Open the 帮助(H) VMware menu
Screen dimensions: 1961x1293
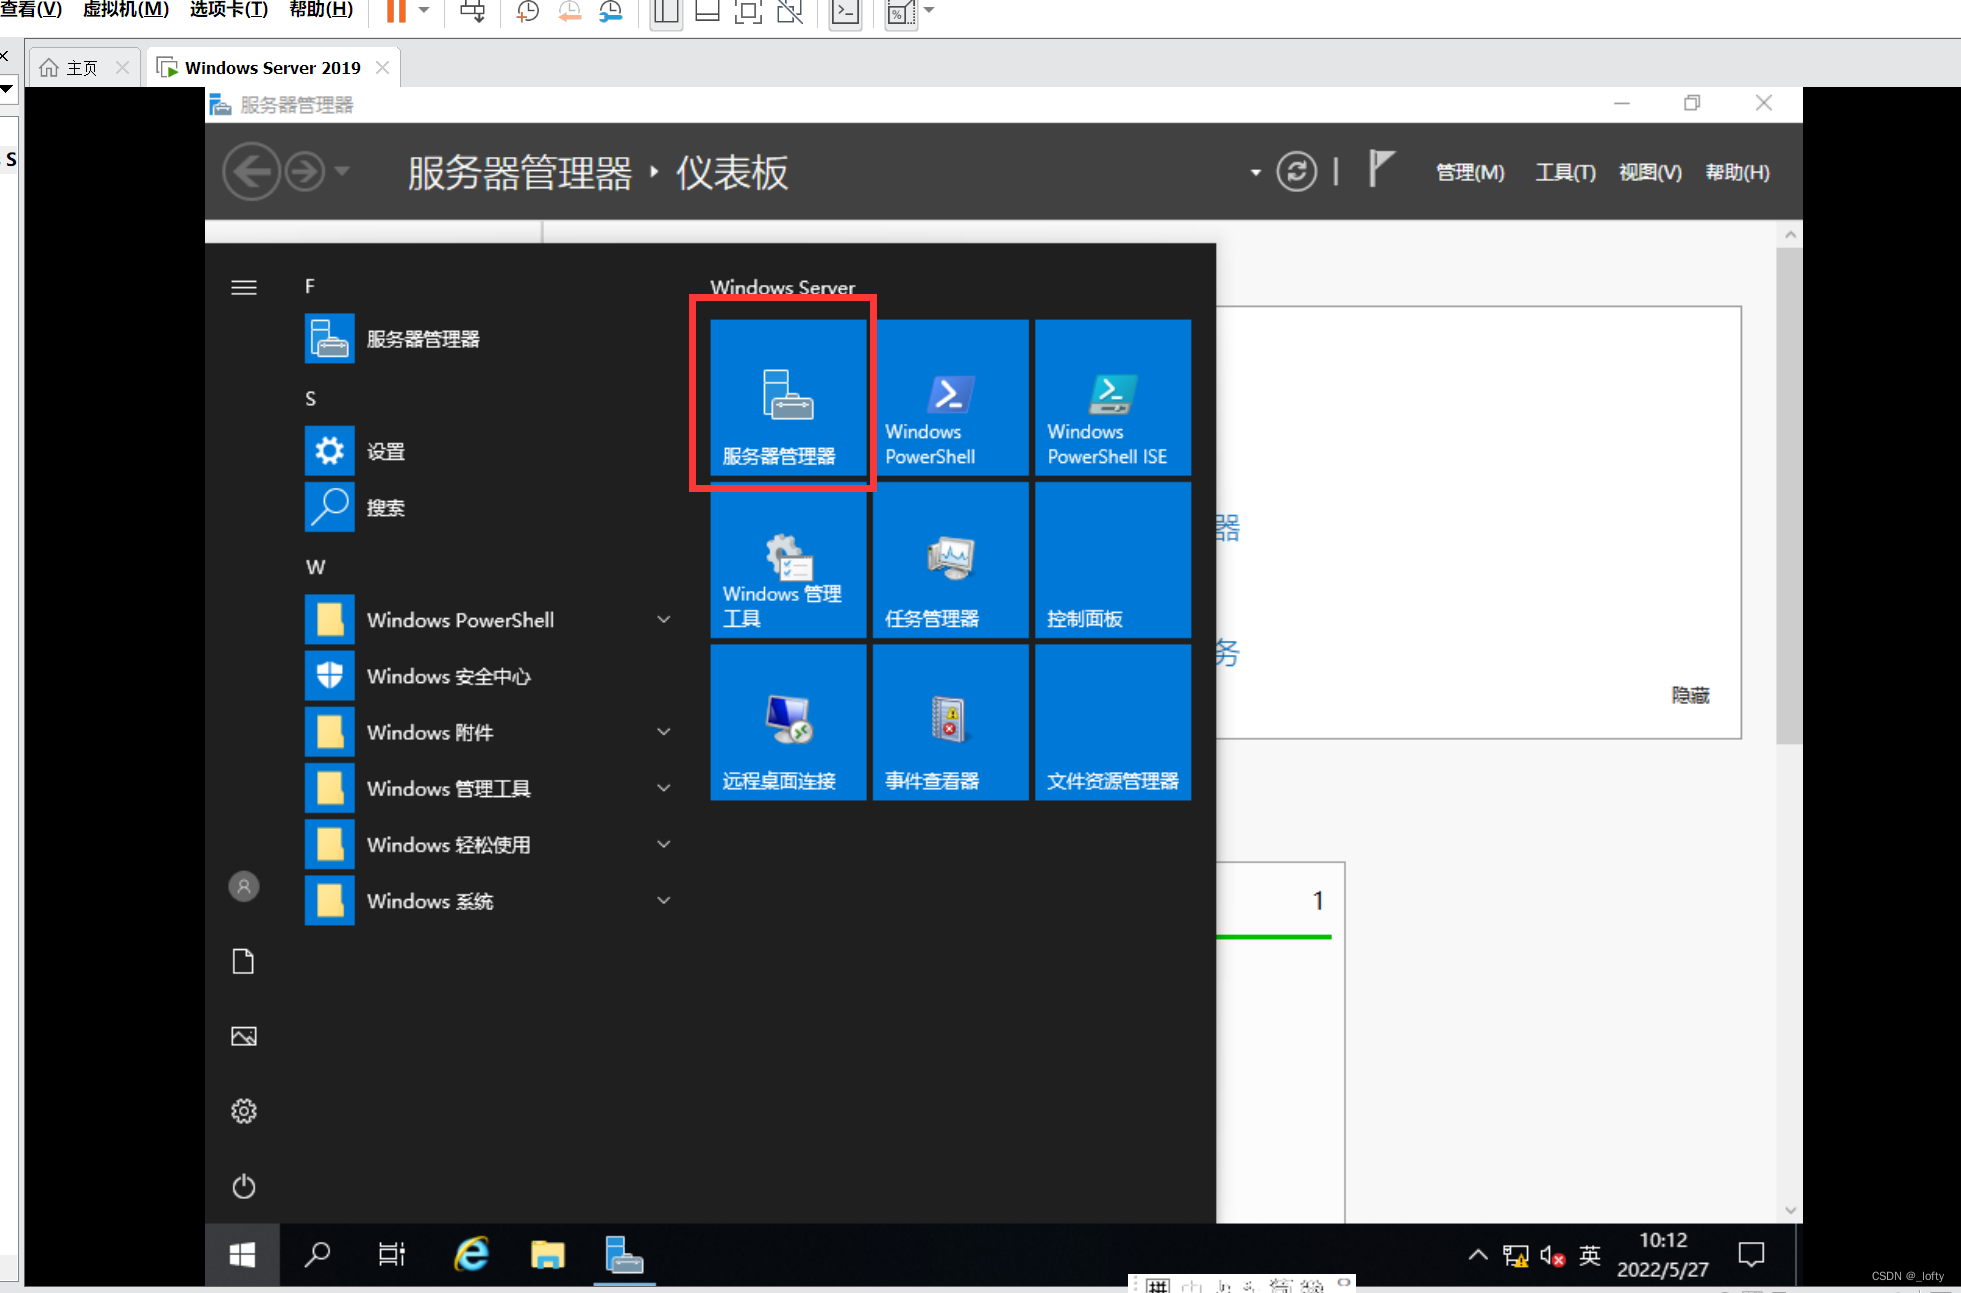[x=321, y=10]
